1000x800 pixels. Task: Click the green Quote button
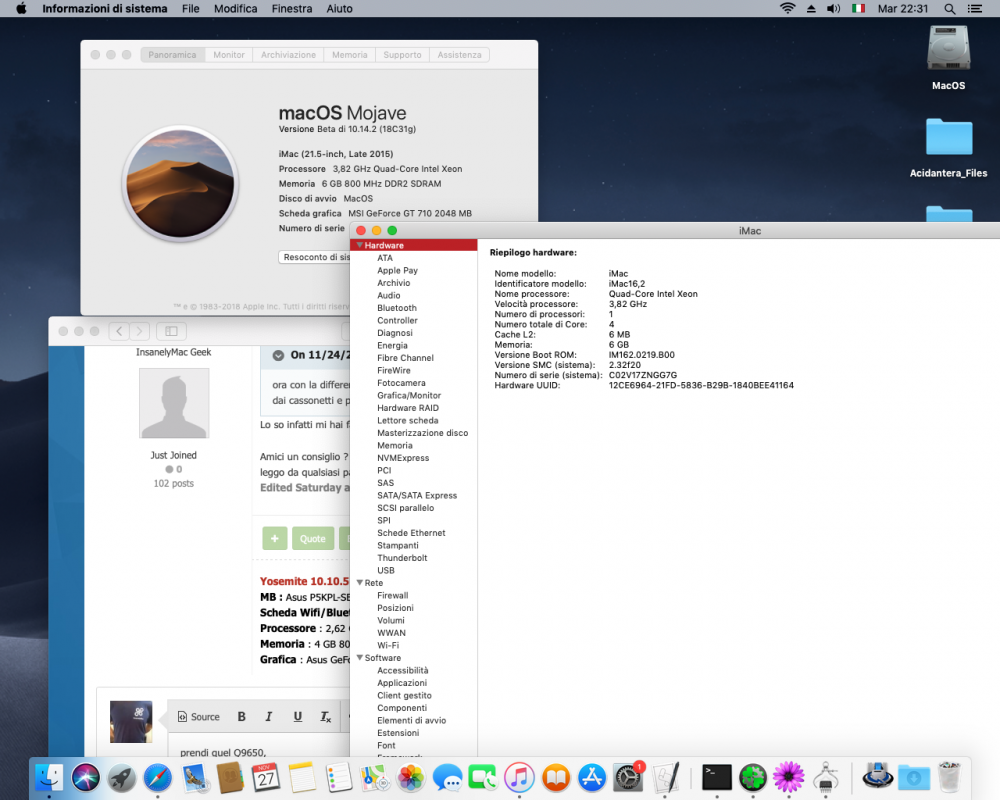click(x=312, y=538)
